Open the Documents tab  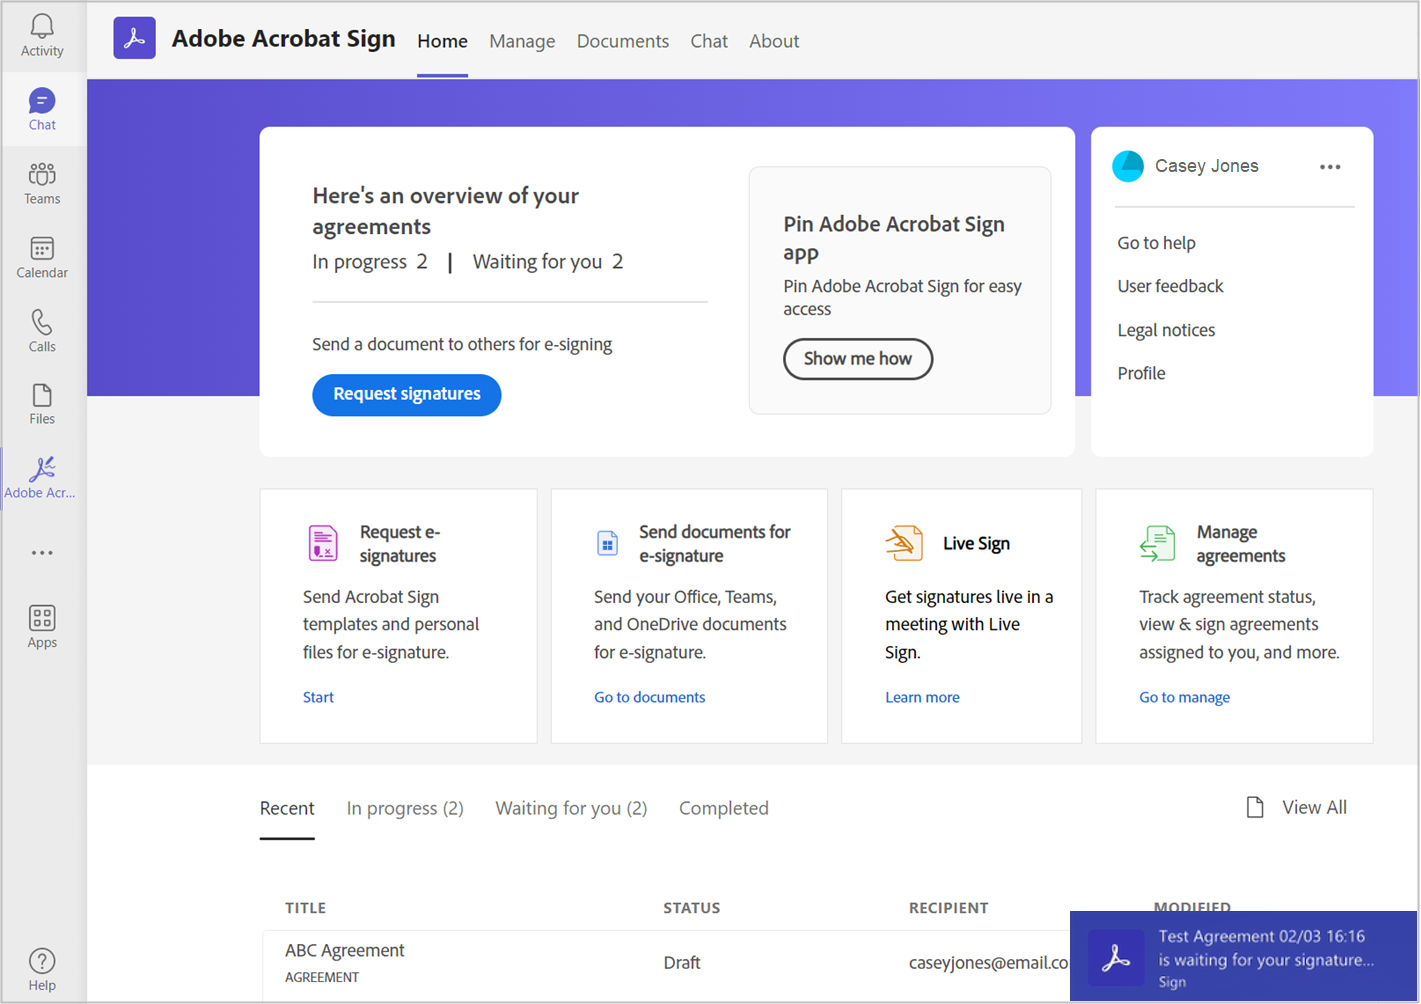[x=623, y=41]
